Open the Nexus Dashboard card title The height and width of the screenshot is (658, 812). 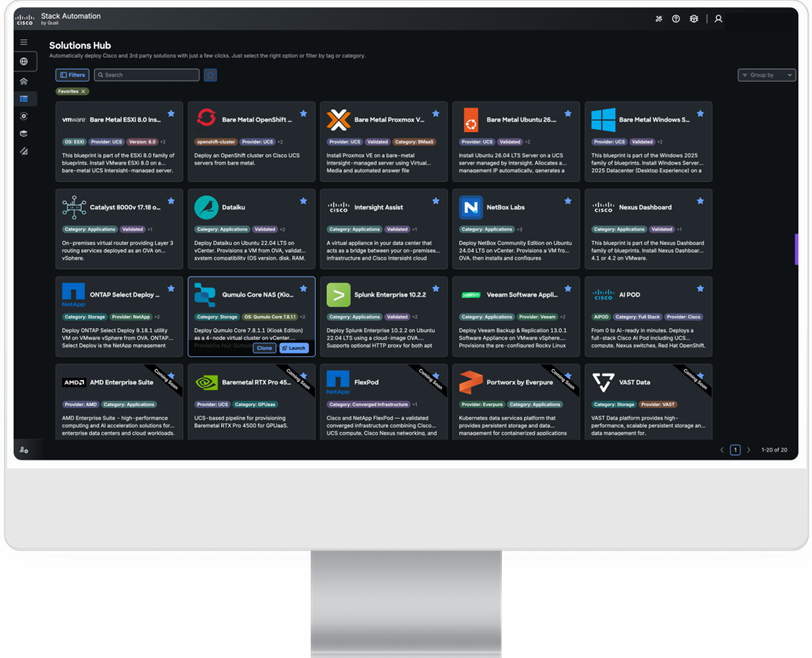point(645,207)
